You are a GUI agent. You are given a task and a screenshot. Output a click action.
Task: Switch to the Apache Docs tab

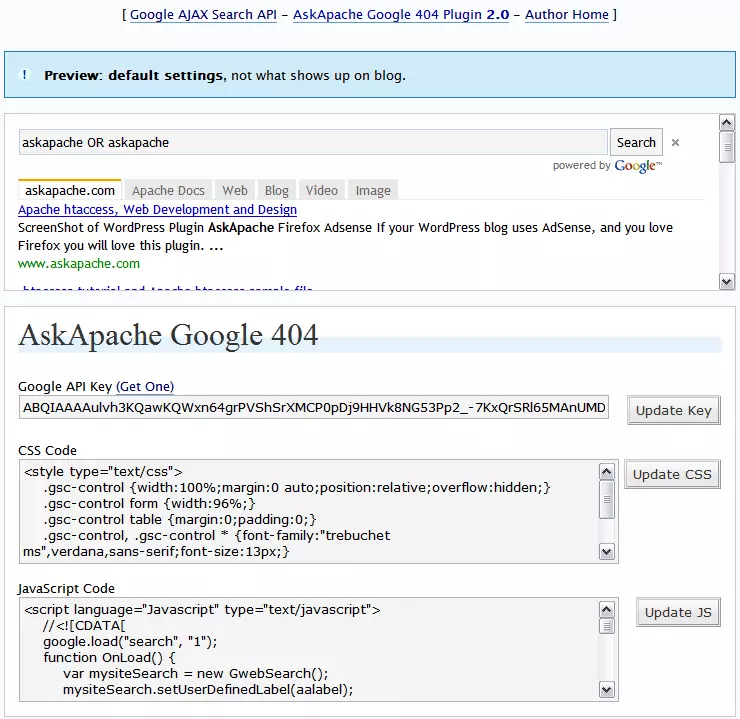[x=168, y=191]
